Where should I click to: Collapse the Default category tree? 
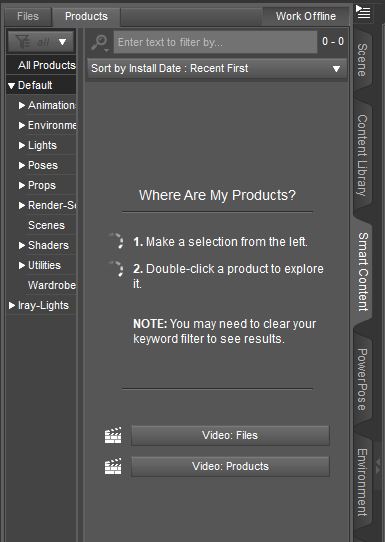click(x=11, y=85)
